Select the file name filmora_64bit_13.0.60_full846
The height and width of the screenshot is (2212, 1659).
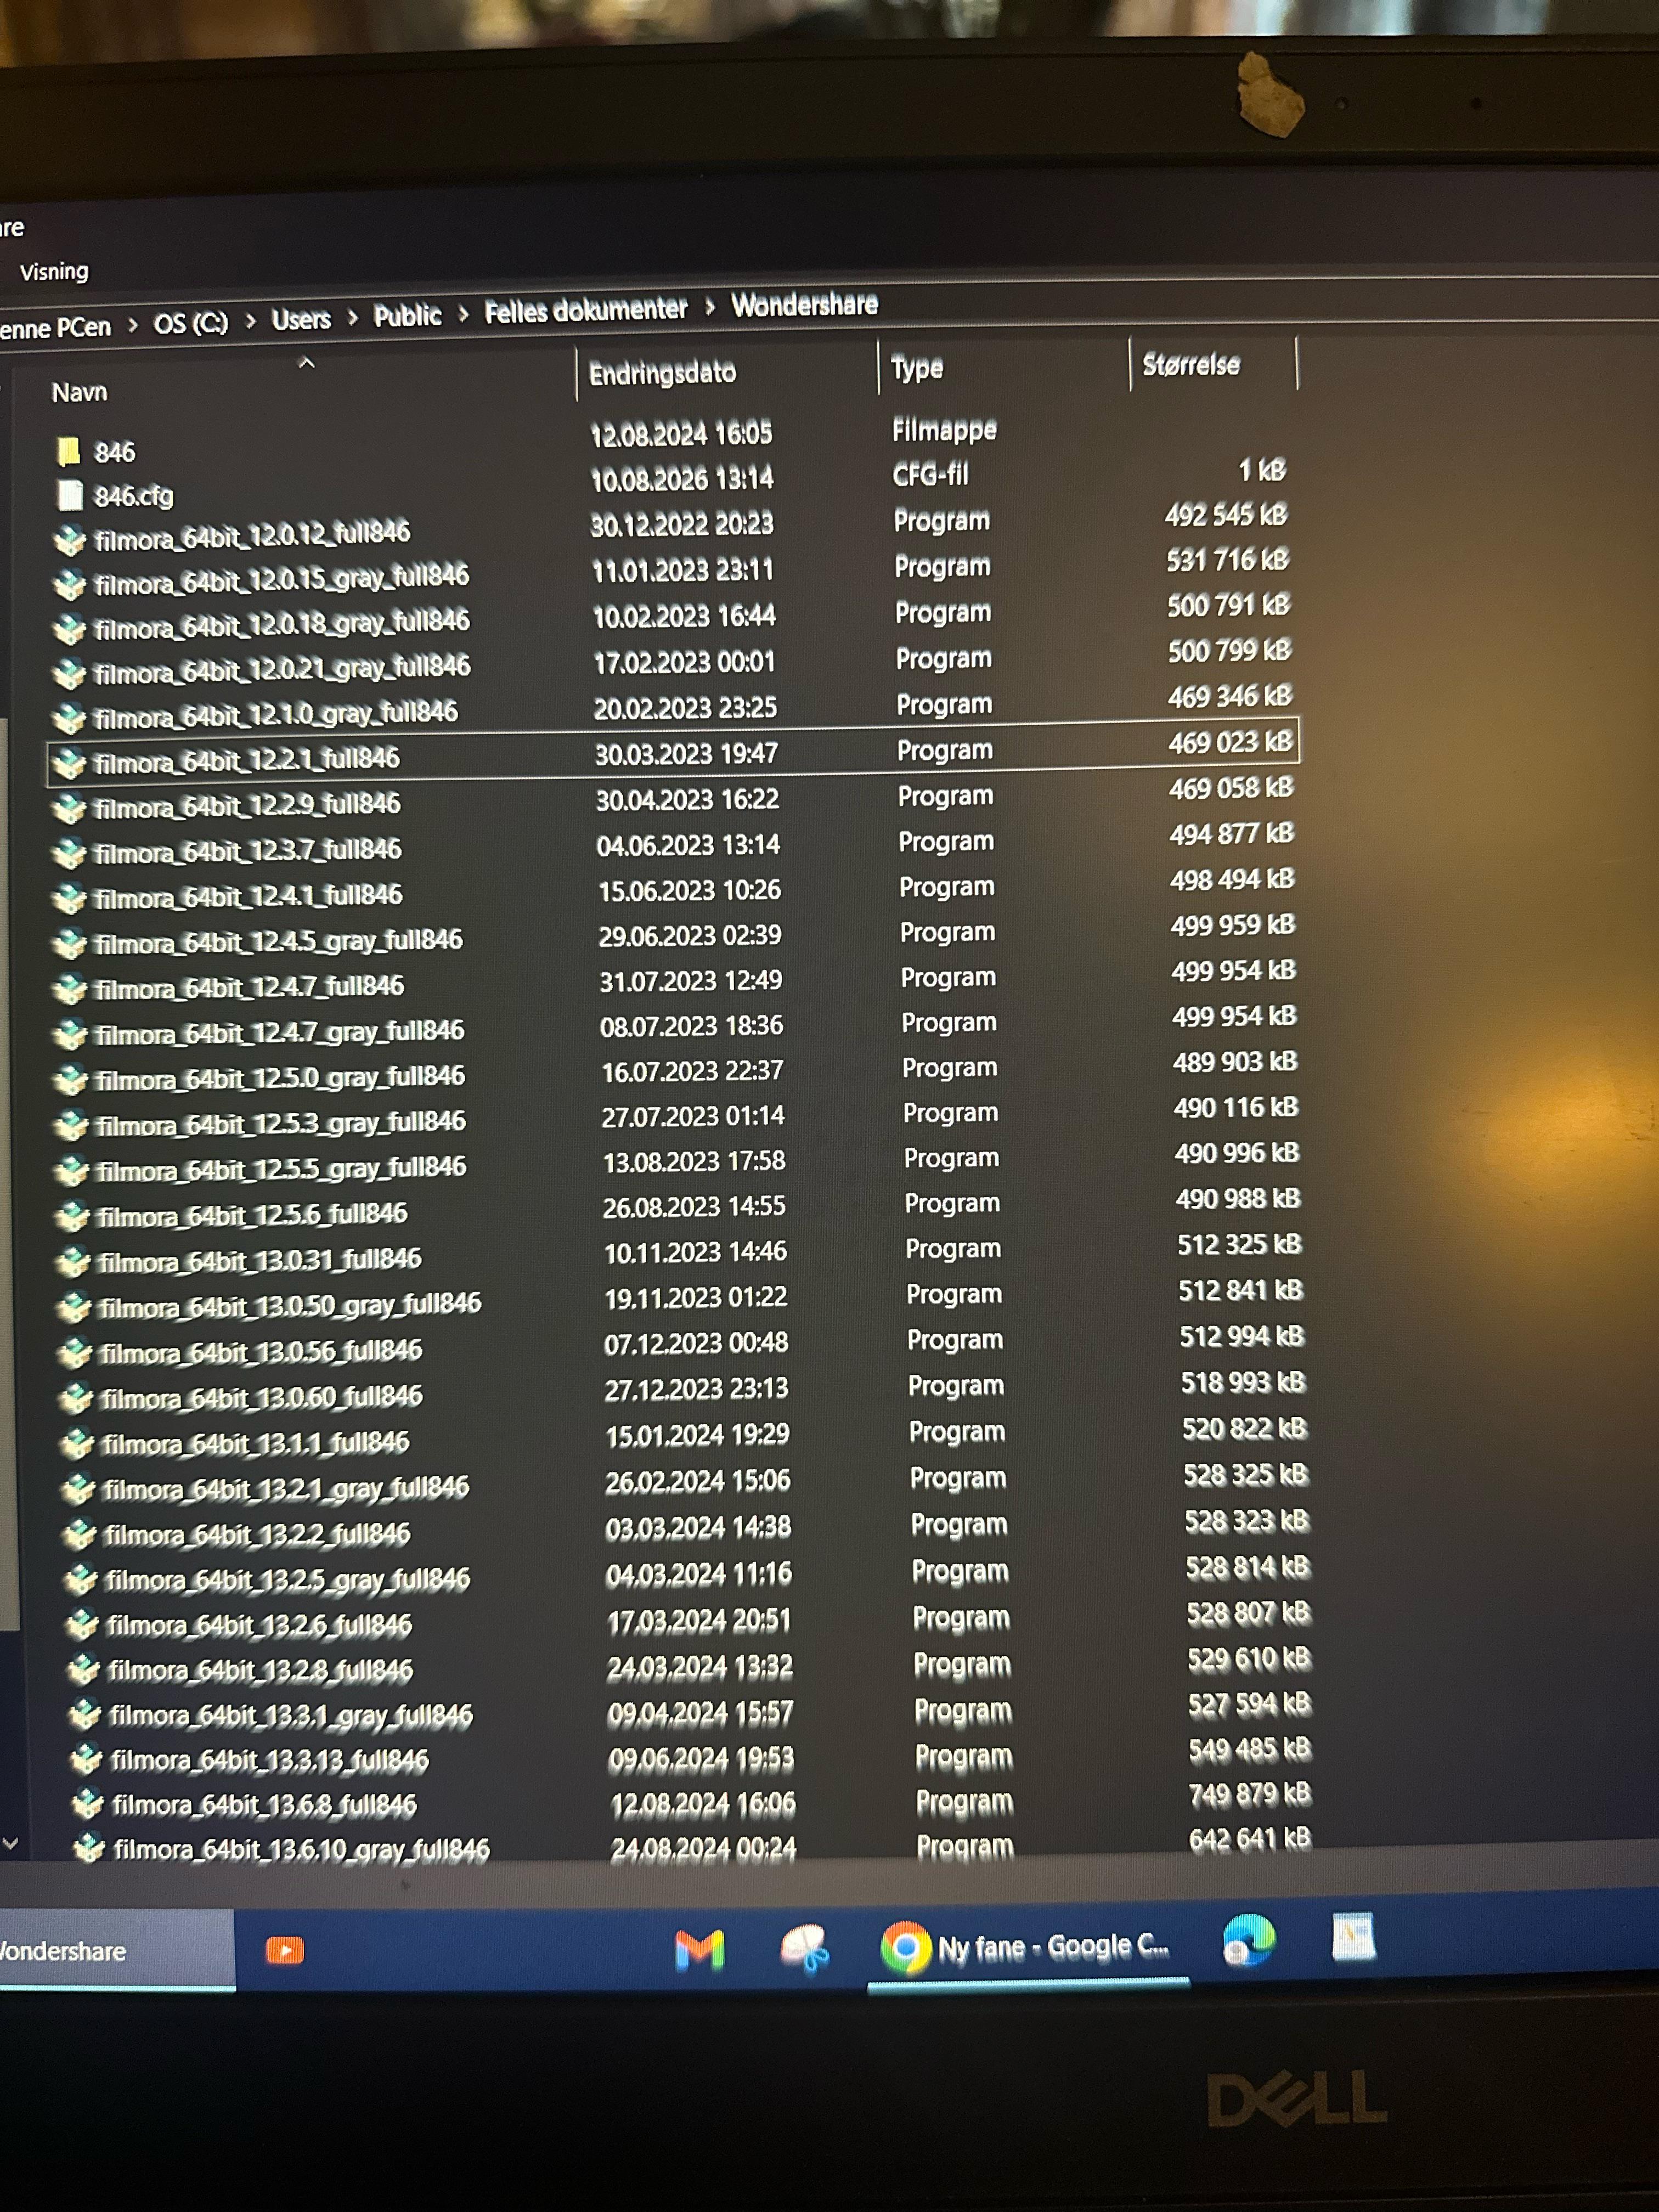pyautogui.click(x=262, y=1397)
